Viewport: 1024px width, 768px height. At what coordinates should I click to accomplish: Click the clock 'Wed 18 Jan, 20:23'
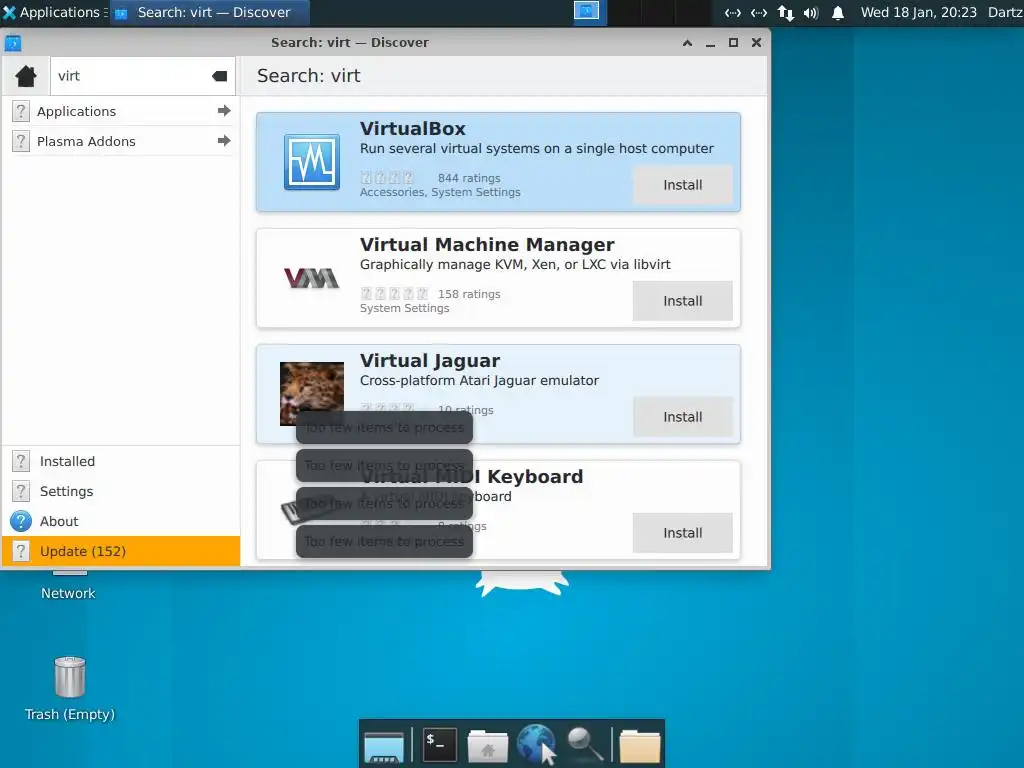tap(918, 12)
